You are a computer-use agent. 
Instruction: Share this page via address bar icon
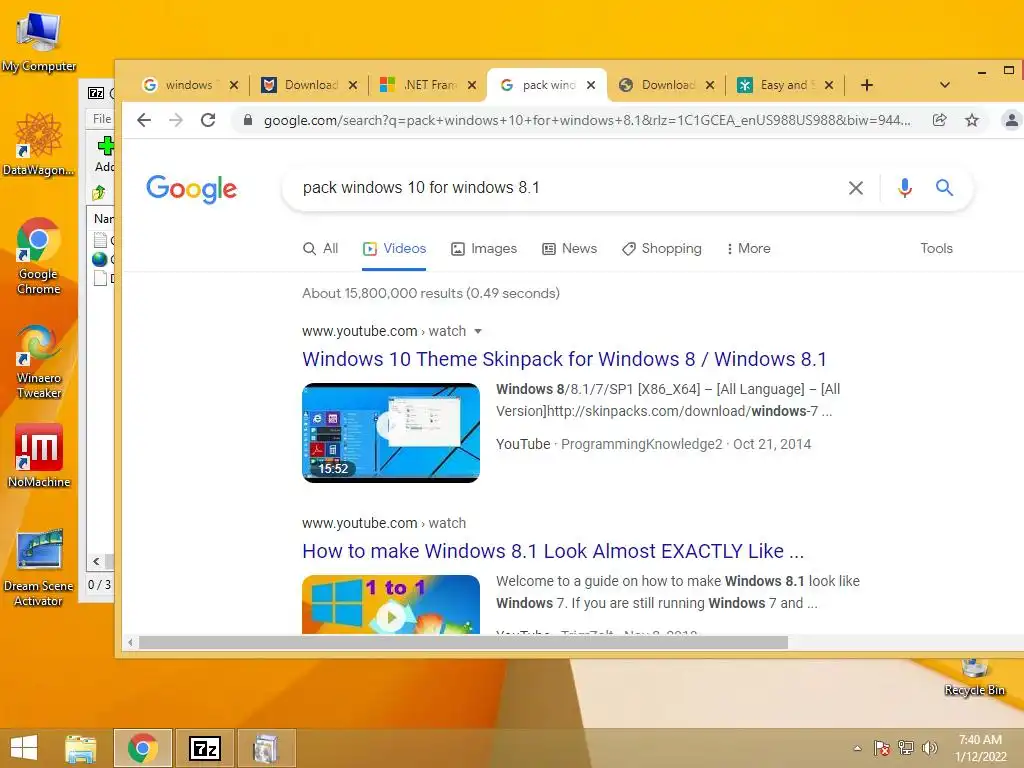point(939,120)
